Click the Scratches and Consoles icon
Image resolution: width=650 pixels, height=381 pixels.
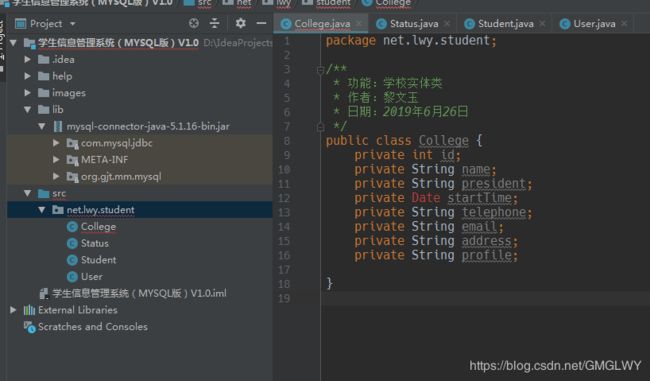point(29,327)
